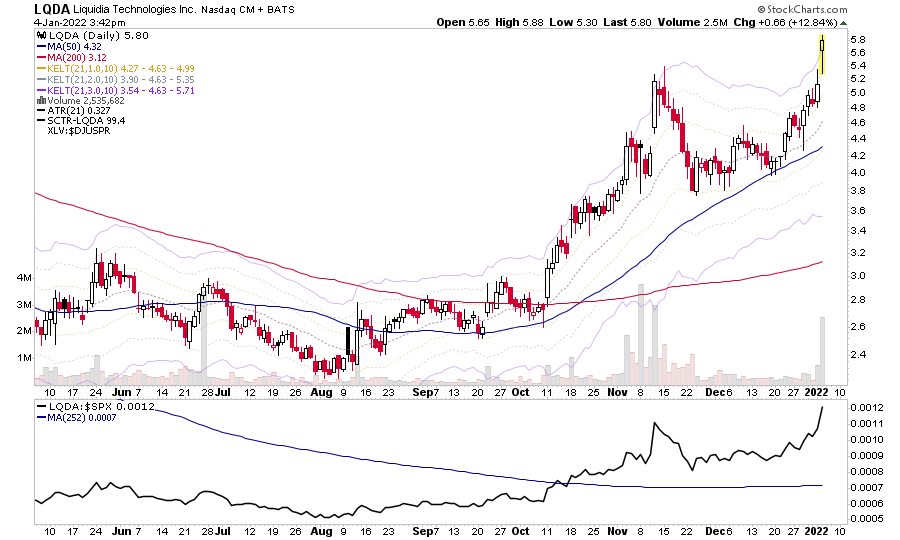Click the High 5.88 value

pyautogui.click(x=519, y=22)
